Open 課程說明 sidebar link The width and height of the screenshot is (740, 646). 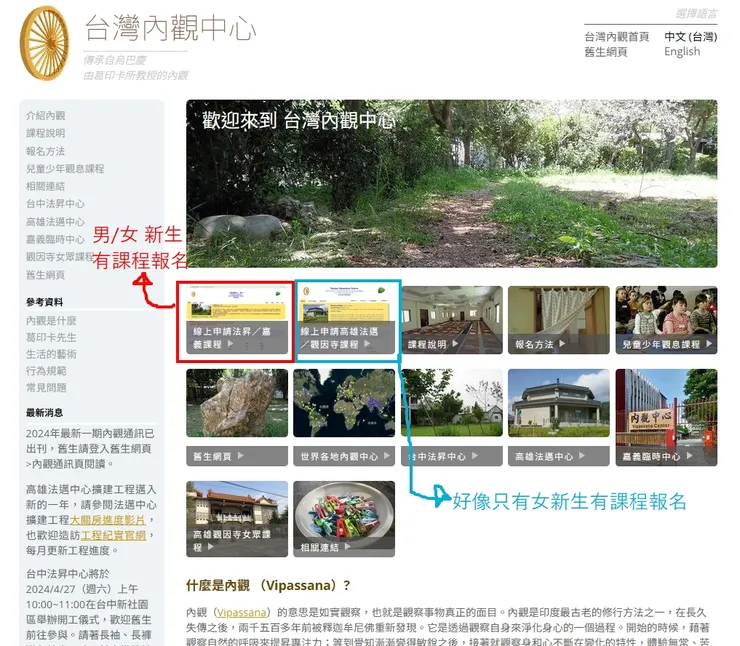tap(45, 133)
